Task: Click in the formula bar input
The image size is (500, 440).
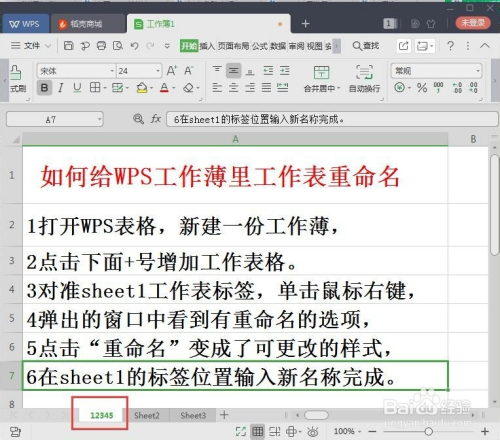Action: pos(332,119)
